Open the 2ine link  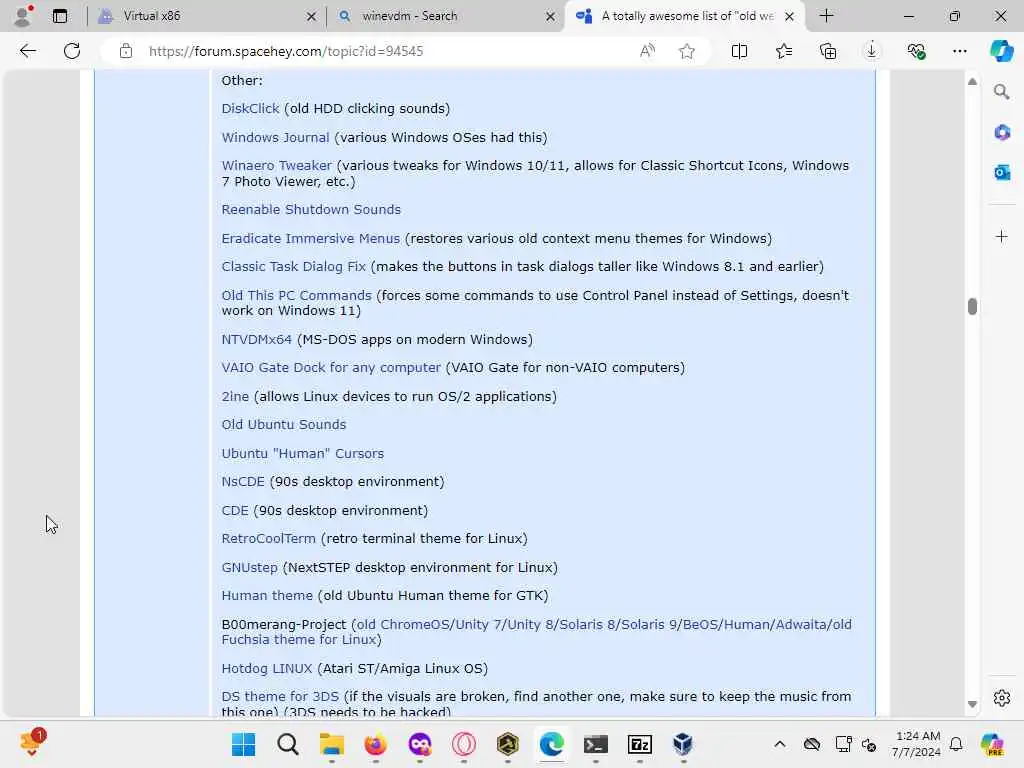[235, 396]
